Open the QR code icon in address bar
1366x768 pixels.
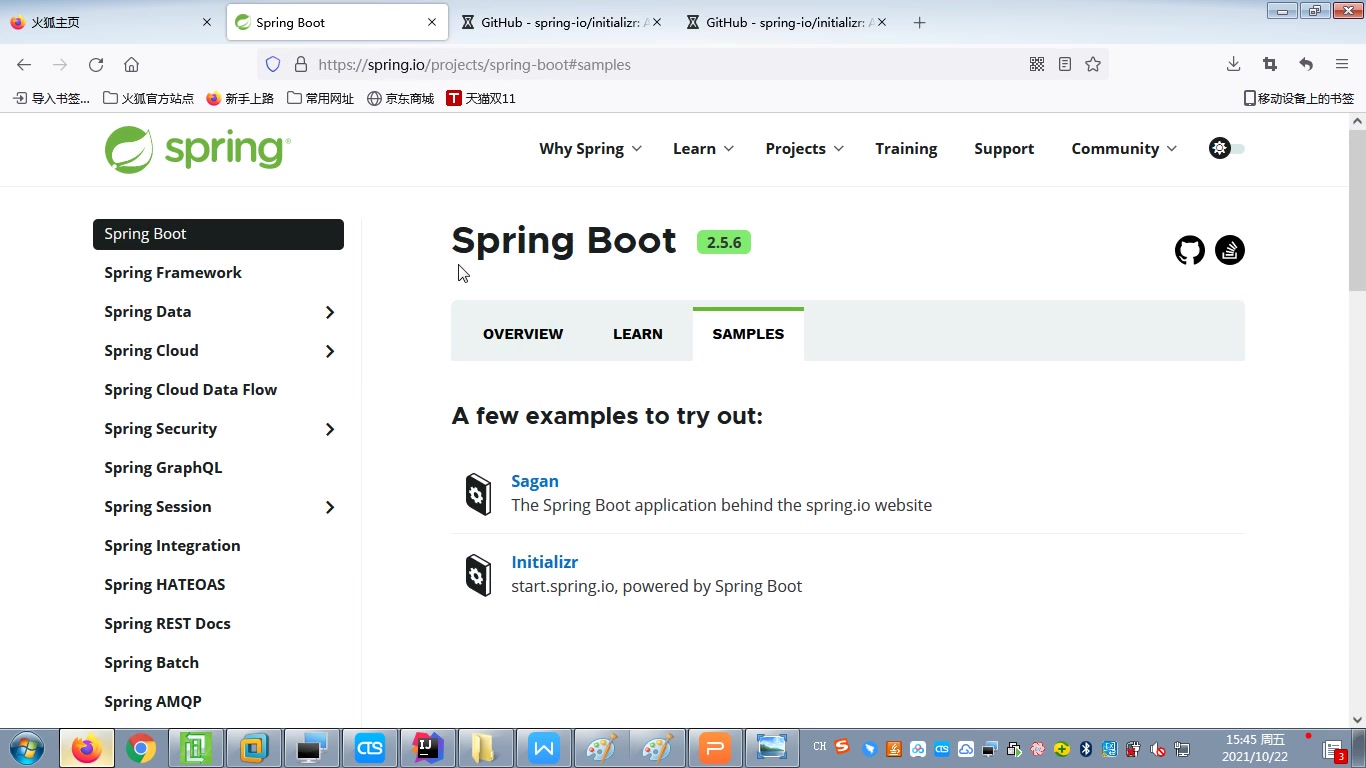1037,65
